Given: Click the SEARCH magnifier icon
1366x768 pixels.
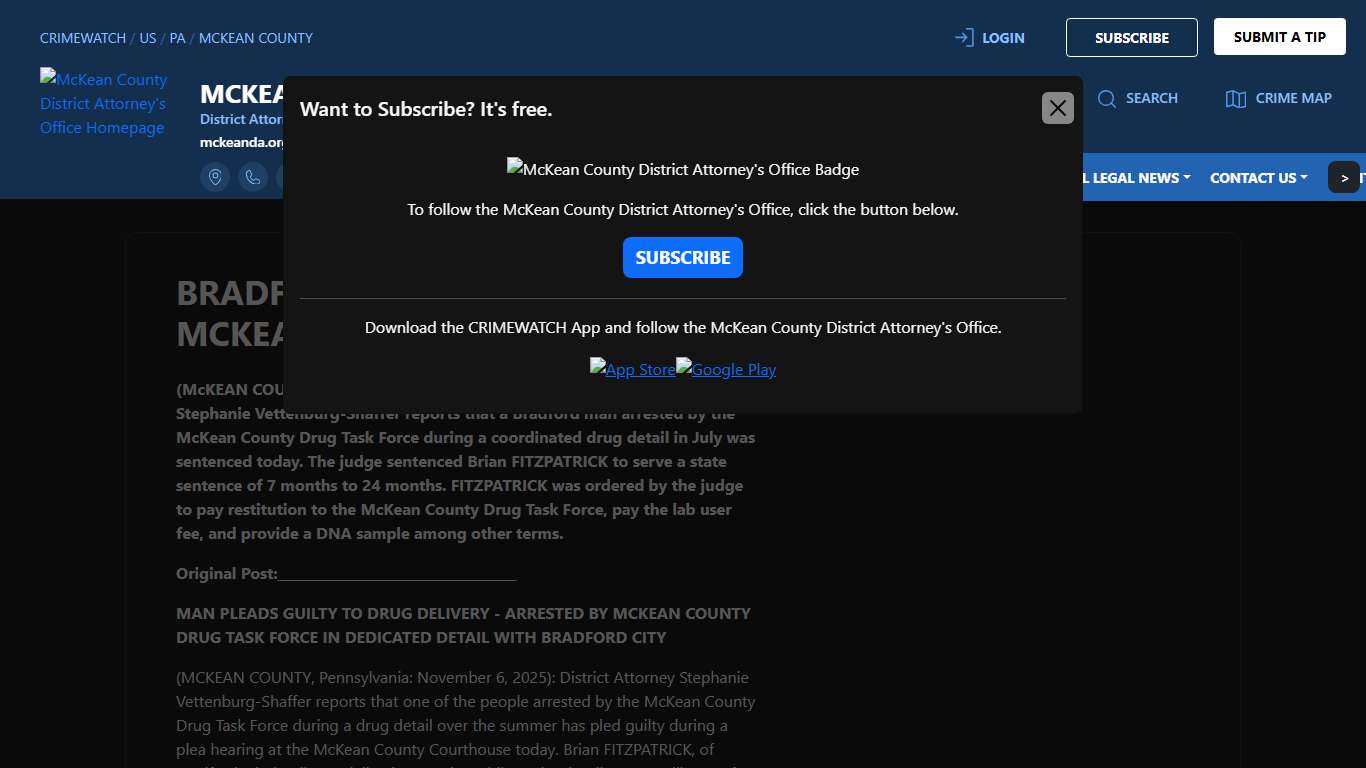Looking at the screenshot, I should point(1107,98).
